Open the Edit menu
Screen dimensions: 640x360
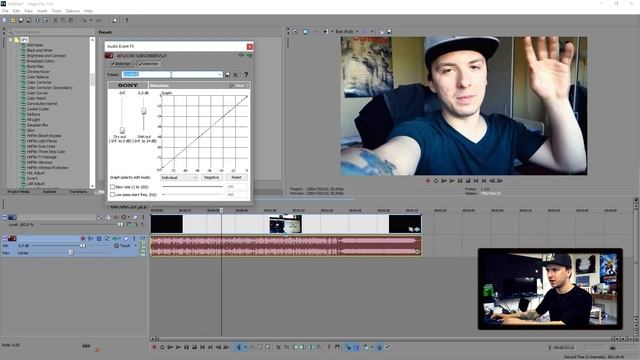(16, 11)
